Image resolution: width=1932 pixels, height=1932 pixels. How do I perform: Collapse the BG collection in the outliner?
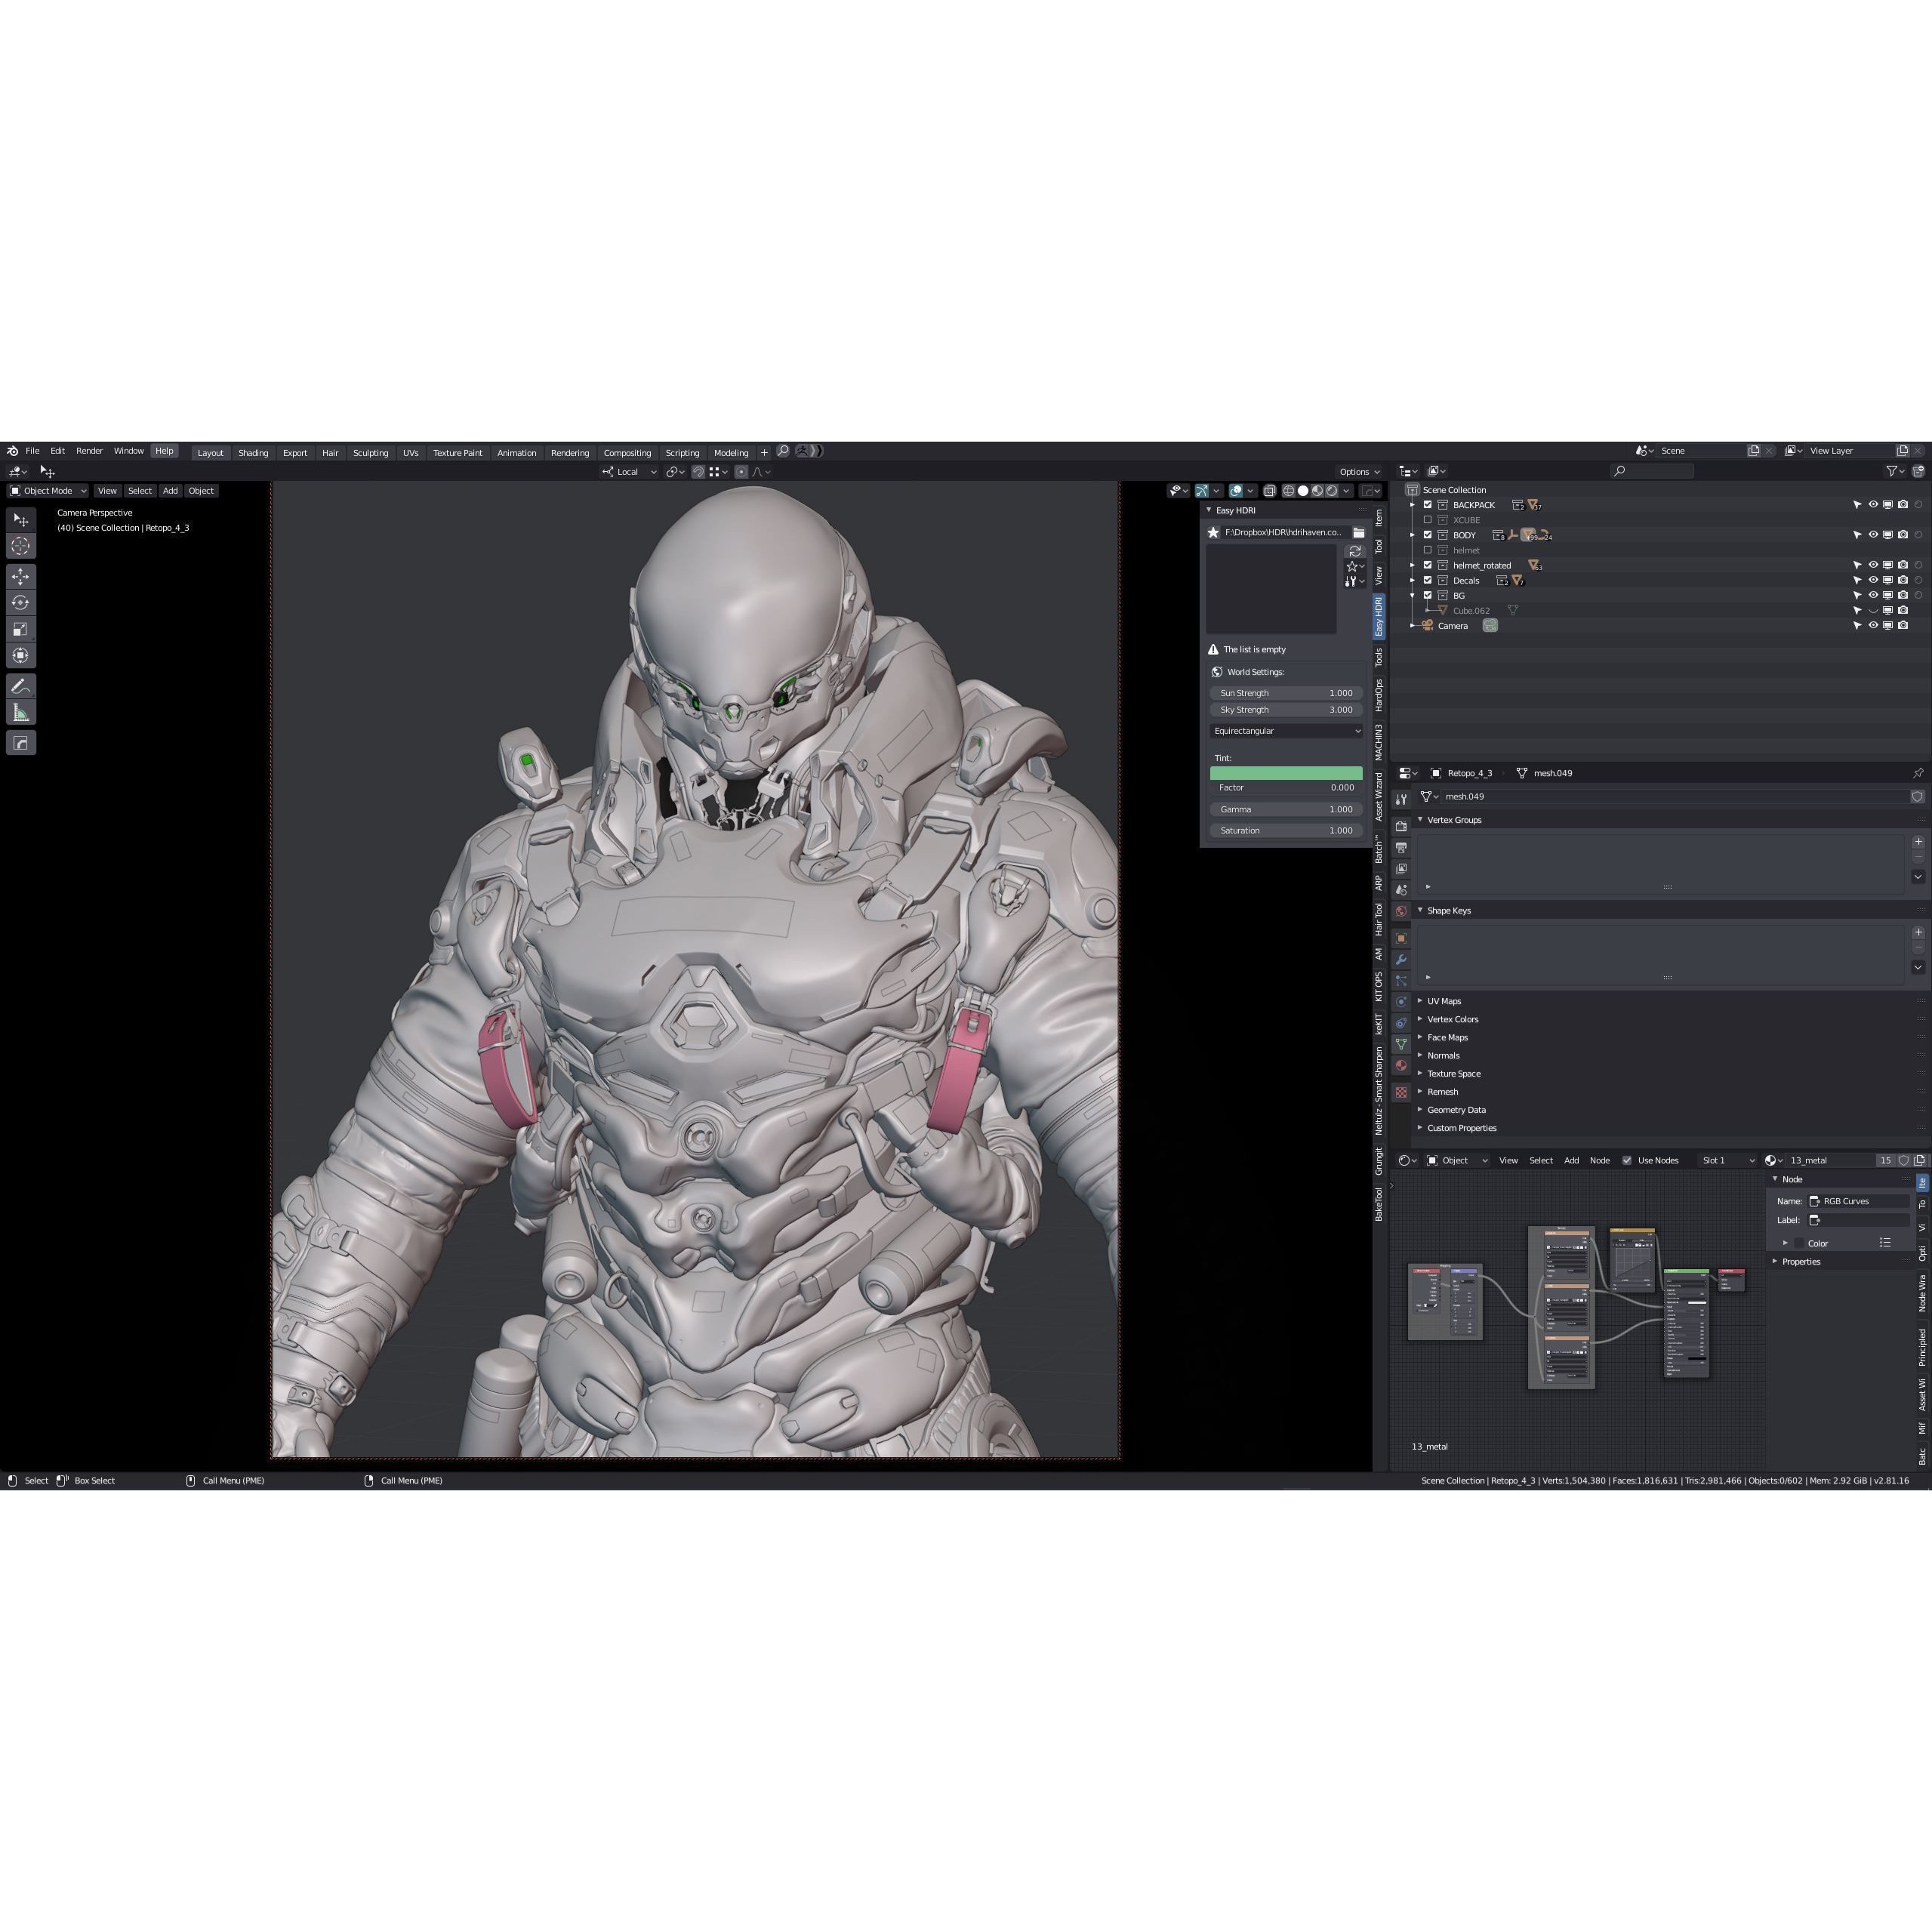coord(1412,596)
